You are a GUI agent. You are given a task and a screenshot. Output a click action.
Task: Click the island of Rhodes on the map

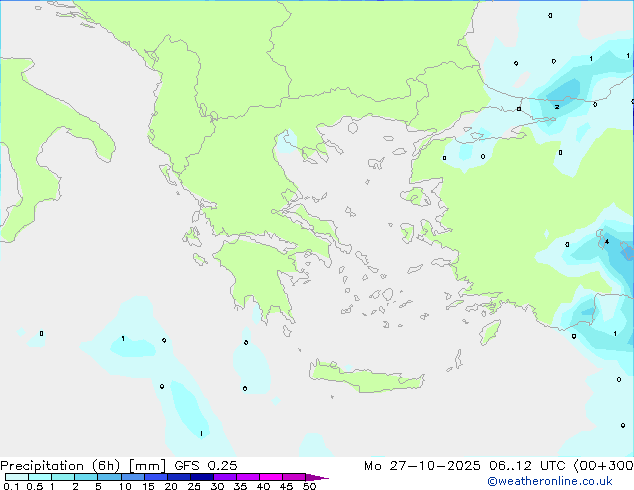click(490, 332)
